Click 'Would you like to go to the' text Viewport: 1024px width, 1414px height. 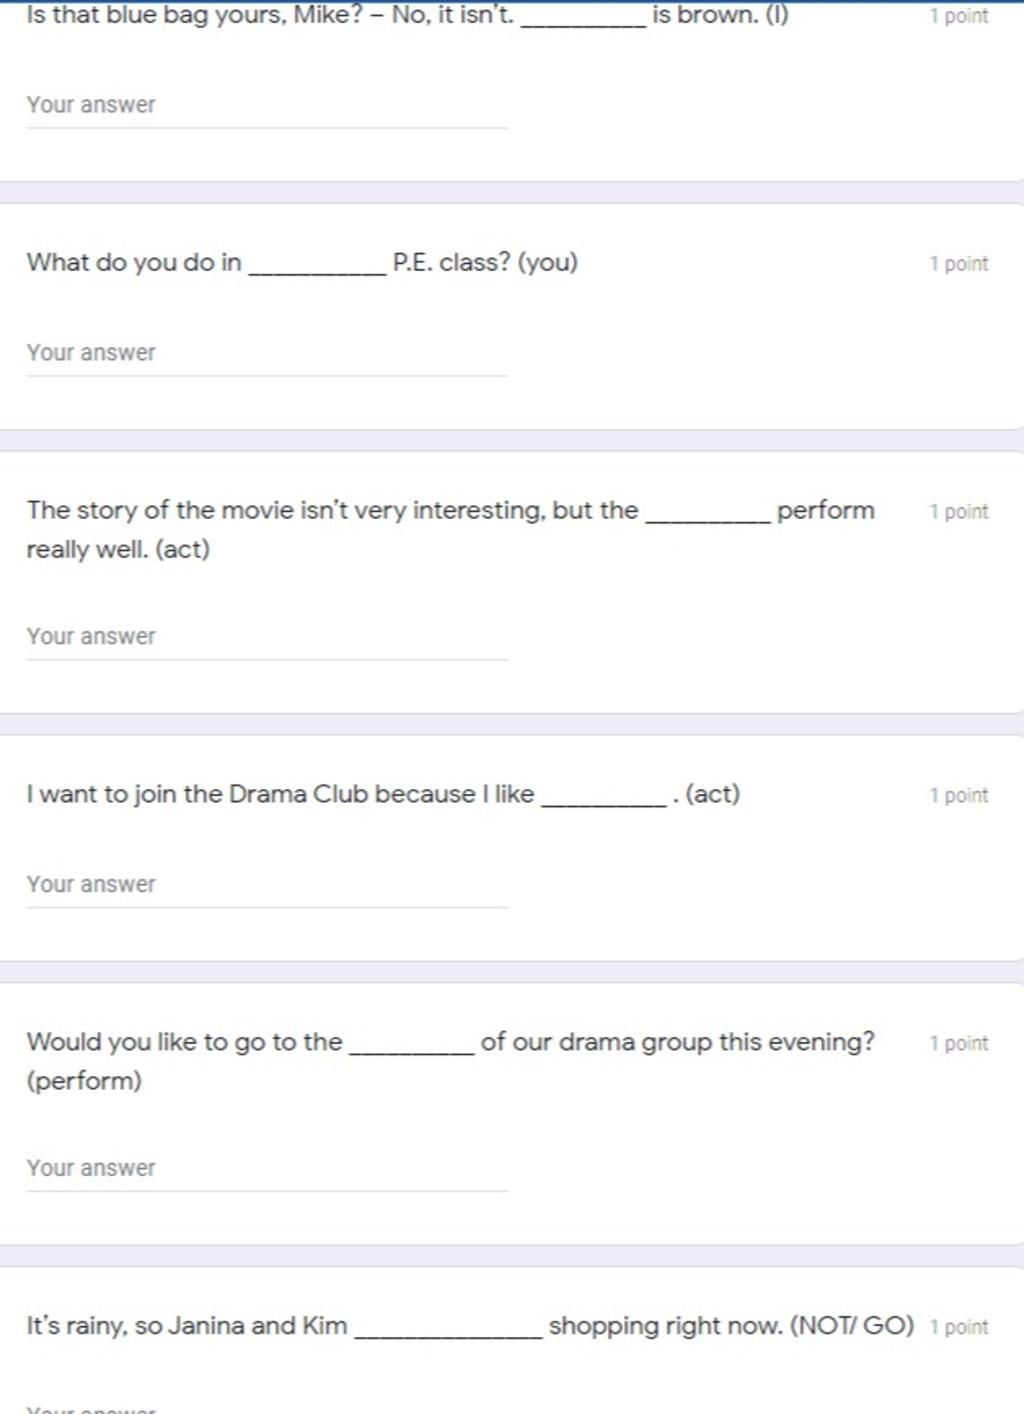(185, 1042)
